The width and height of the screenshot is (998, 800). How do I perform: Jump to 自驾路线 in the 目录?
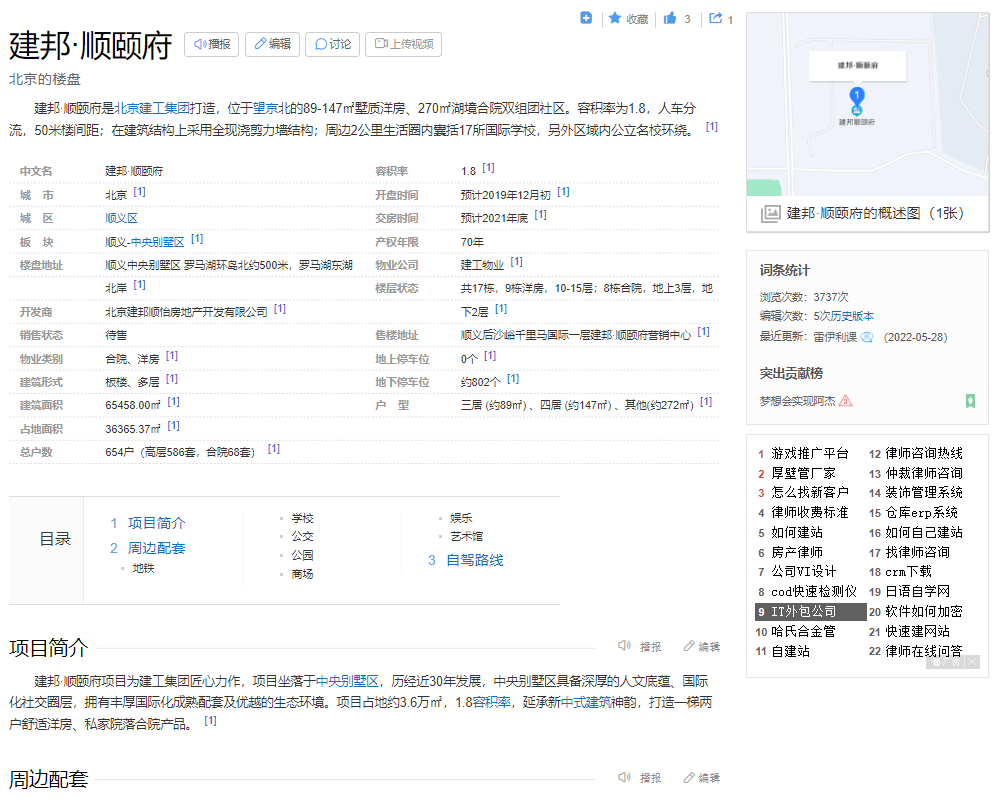(x=474, y=560)
